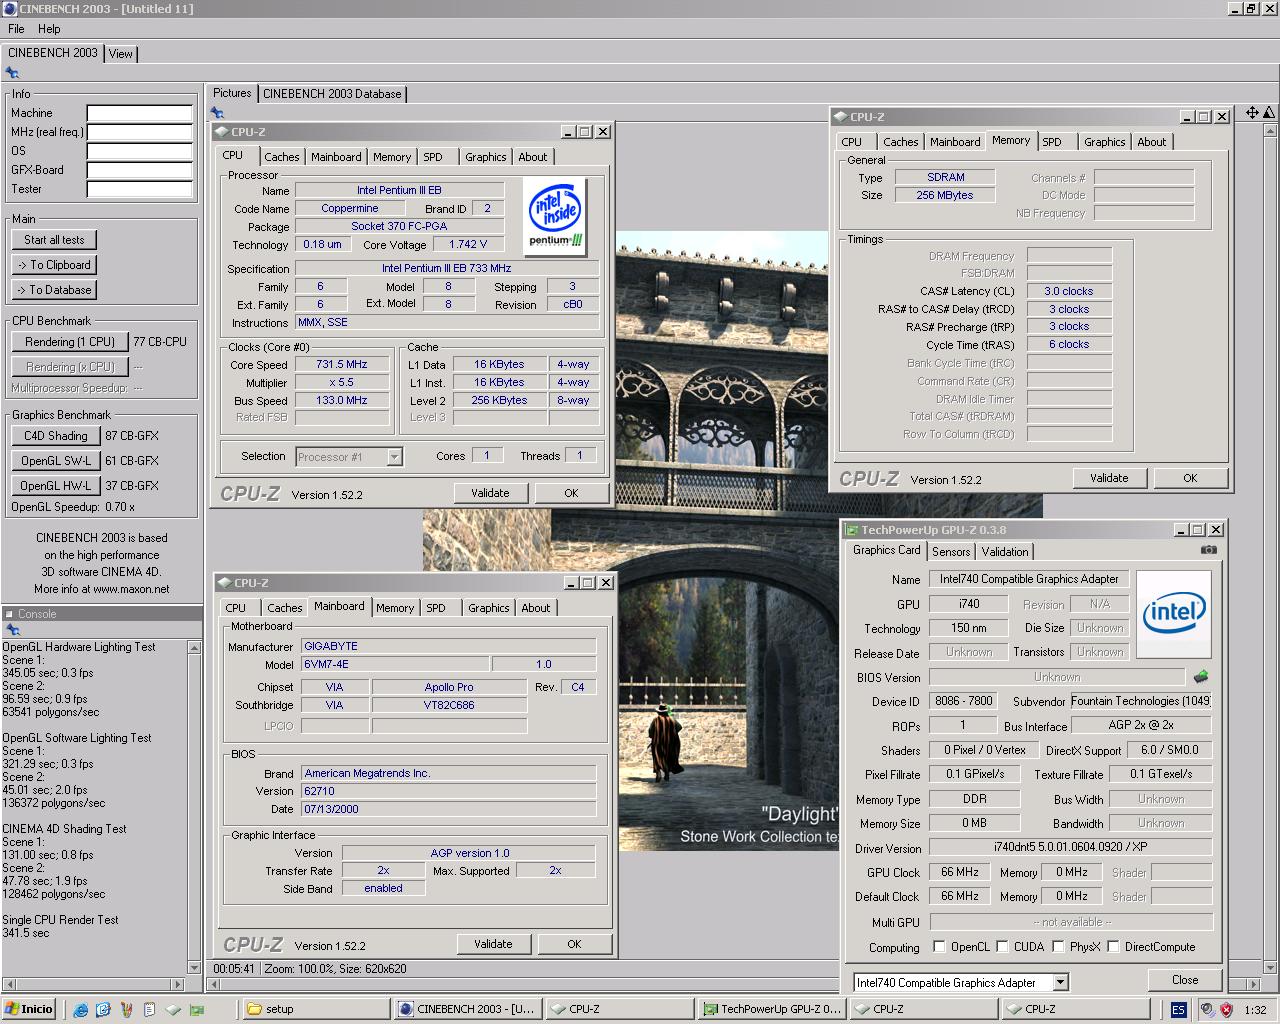This screenshot has height=1024, width=1280.
Task: Click the pin icon in the Console panel
Action: (x=12, y=630)
